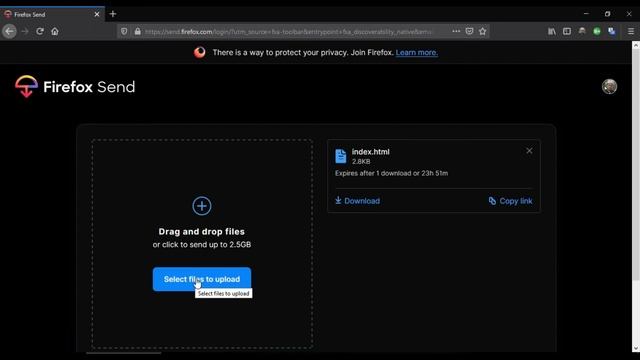
Task: Minimize the Firefox window
Action: coord(587,13)
